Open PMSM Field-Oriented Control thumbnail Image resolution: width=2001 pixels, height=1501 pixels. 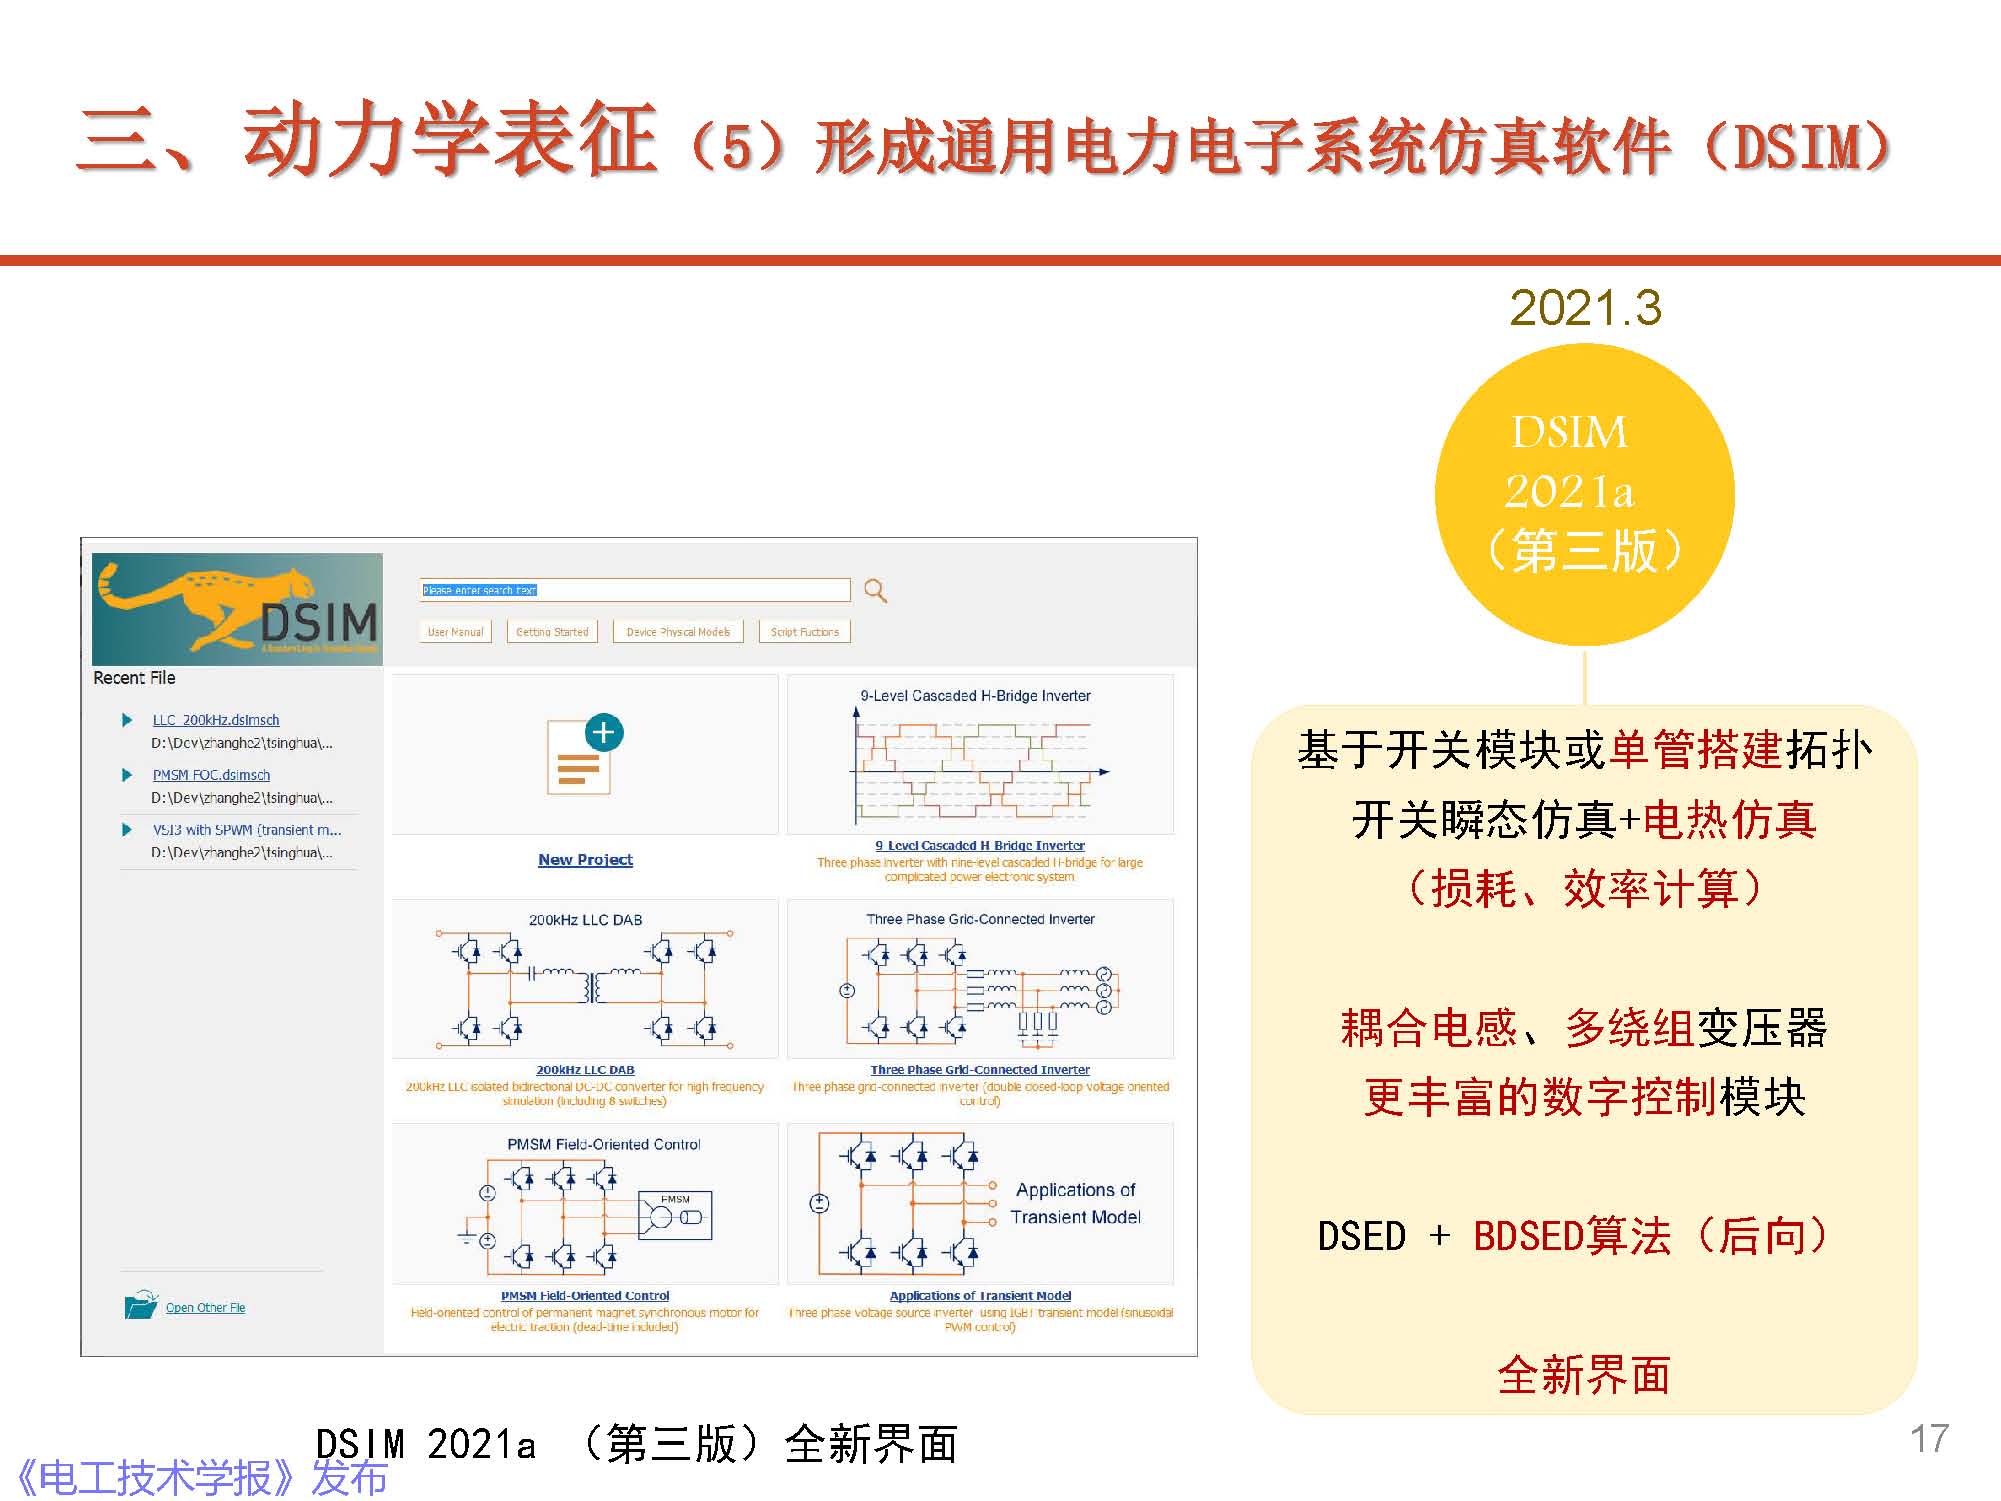585,1203
